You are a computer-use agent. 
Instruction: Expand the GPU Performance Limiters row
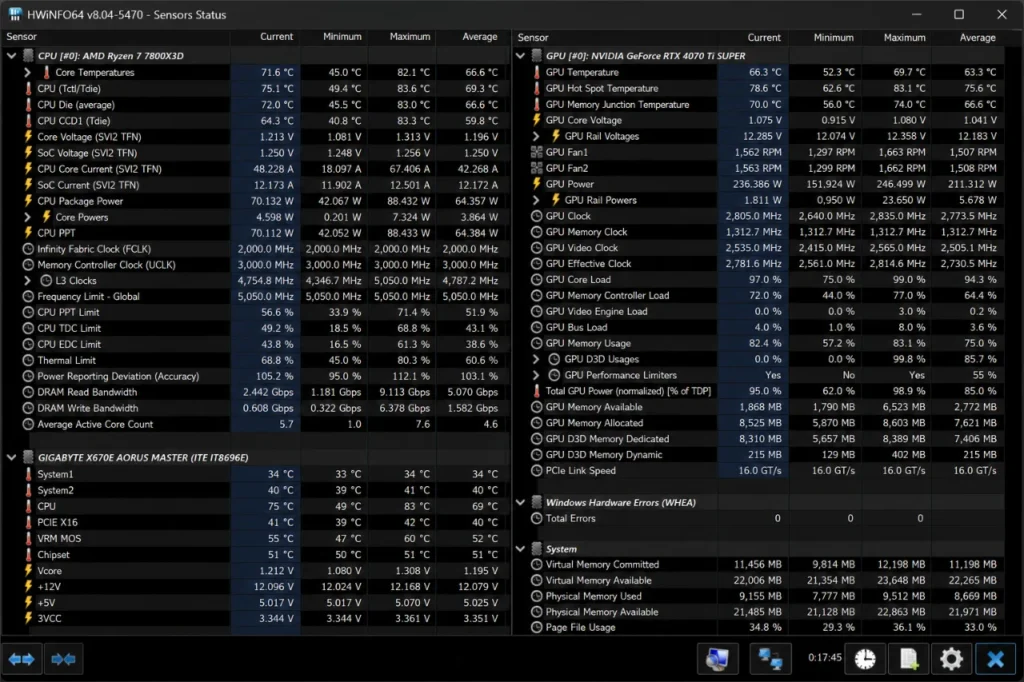point(536,375)
